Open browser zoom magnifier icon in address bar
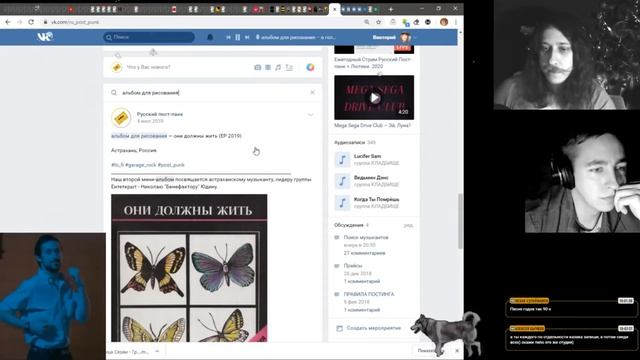 click(367, 22)
